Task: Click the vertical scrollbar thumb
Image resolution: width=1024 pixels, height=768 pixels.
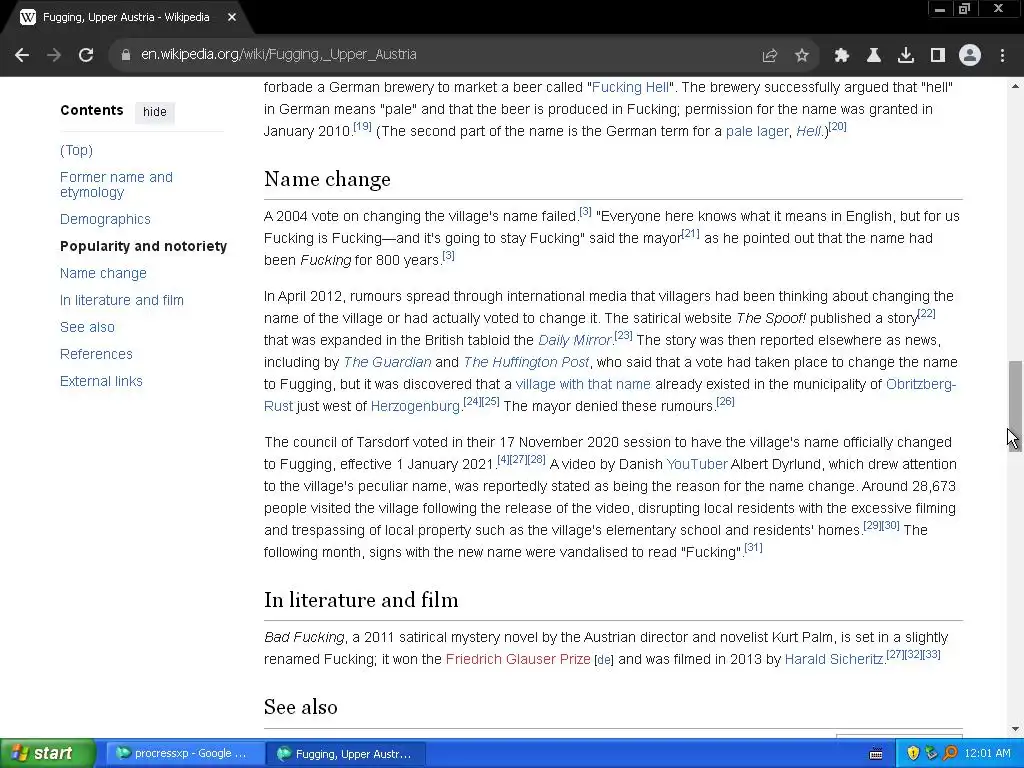Action: click(x=1015, y=405)
